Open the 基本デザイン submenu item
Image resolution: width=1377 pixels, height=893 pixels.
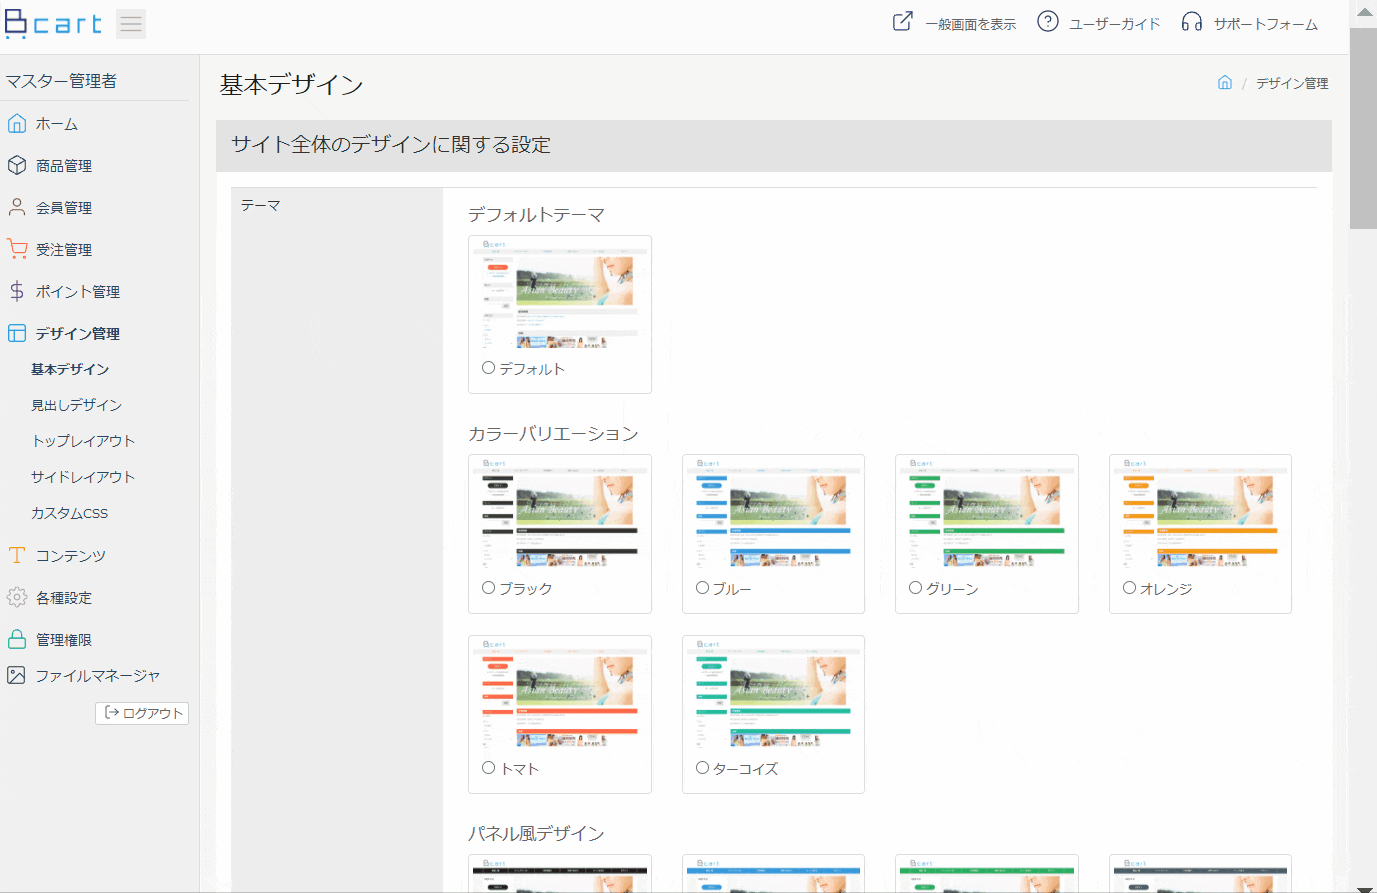(70, 369)
